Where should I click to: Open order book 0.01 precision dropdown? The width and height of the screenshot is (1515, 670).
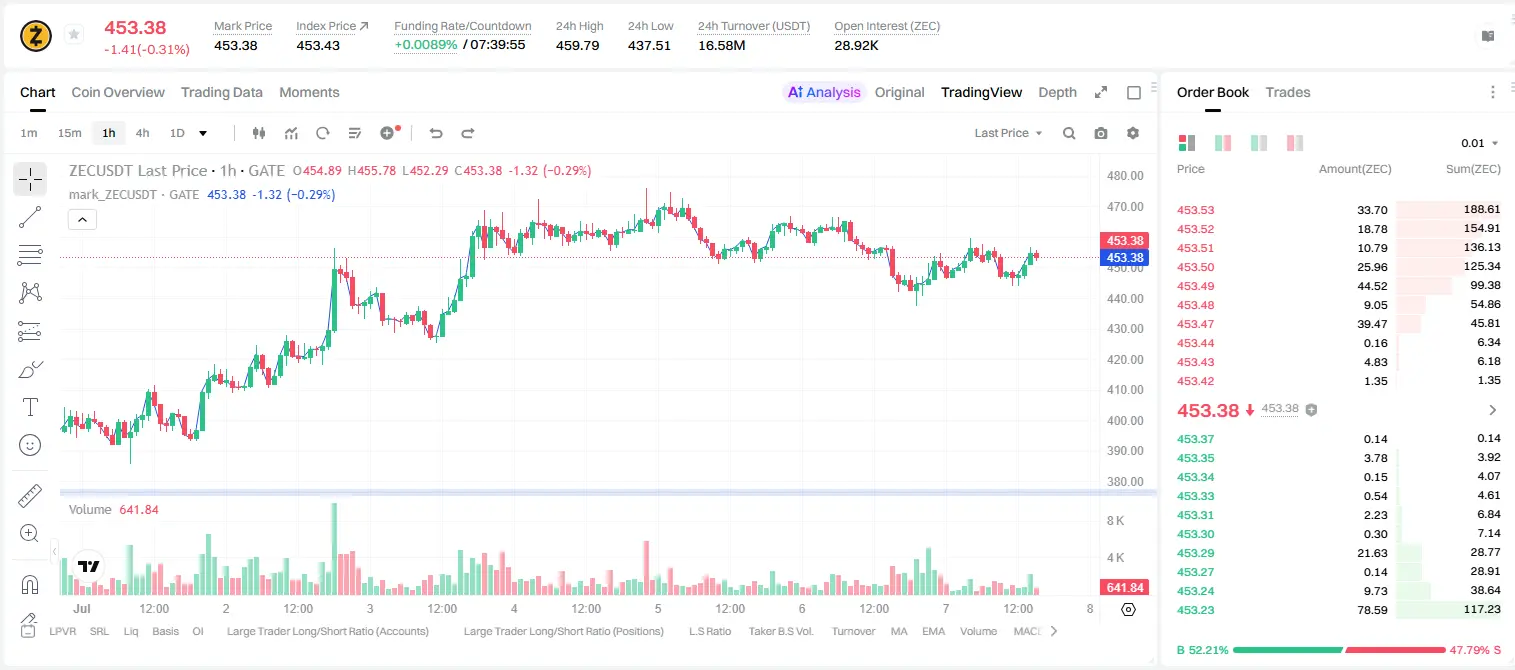1479,143
